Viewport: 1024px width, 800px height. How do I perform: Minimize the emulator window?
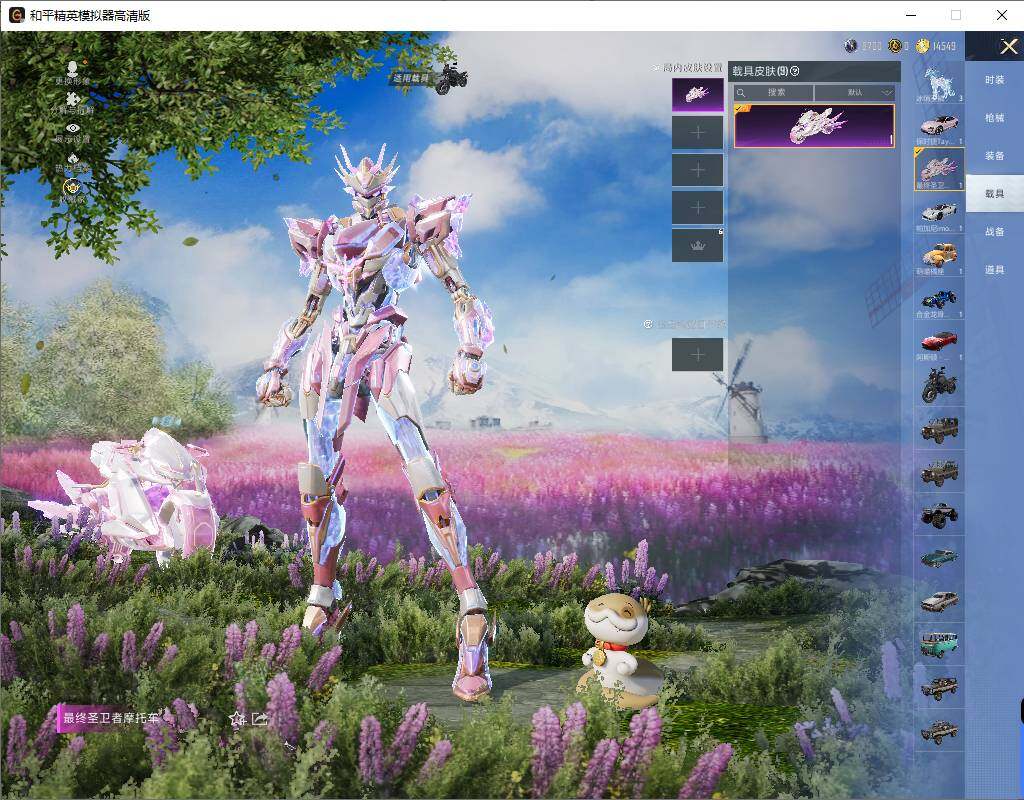tap(911, 15)
